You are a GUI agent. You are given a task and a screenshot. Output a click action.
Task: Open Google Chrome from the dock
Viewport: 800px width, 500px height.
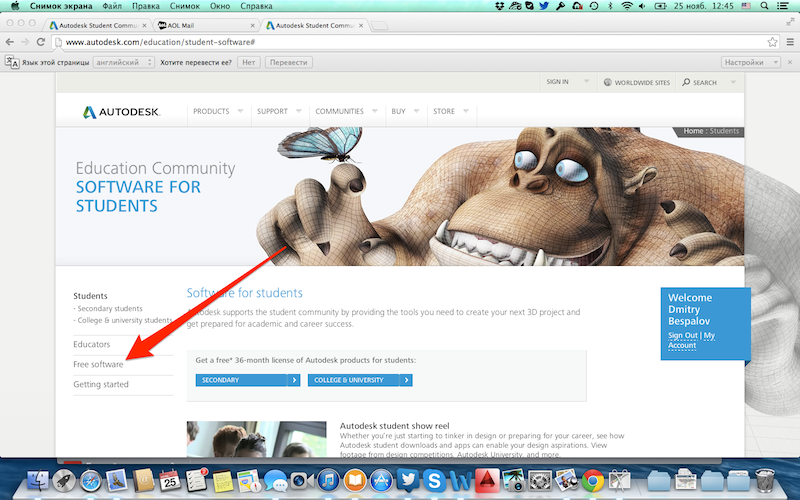[x=592, y=481]
